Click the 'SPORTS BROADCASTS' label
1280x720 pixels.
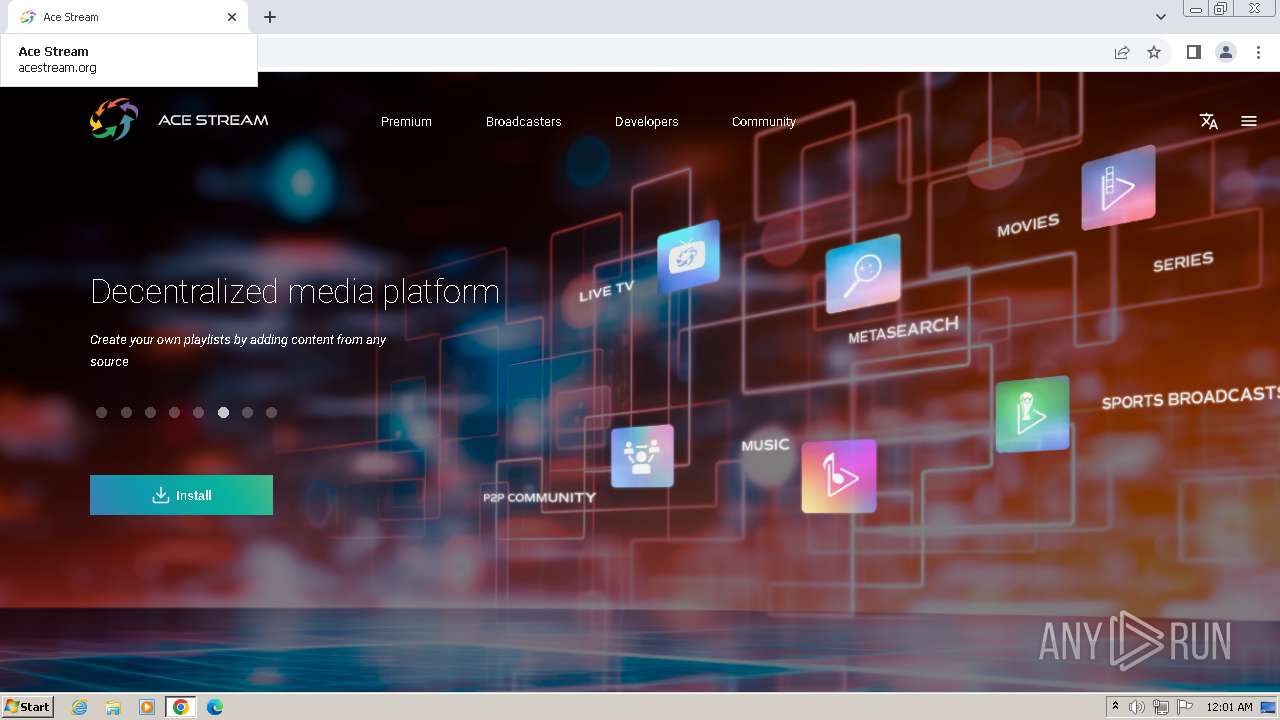[x=1190, y=397]
